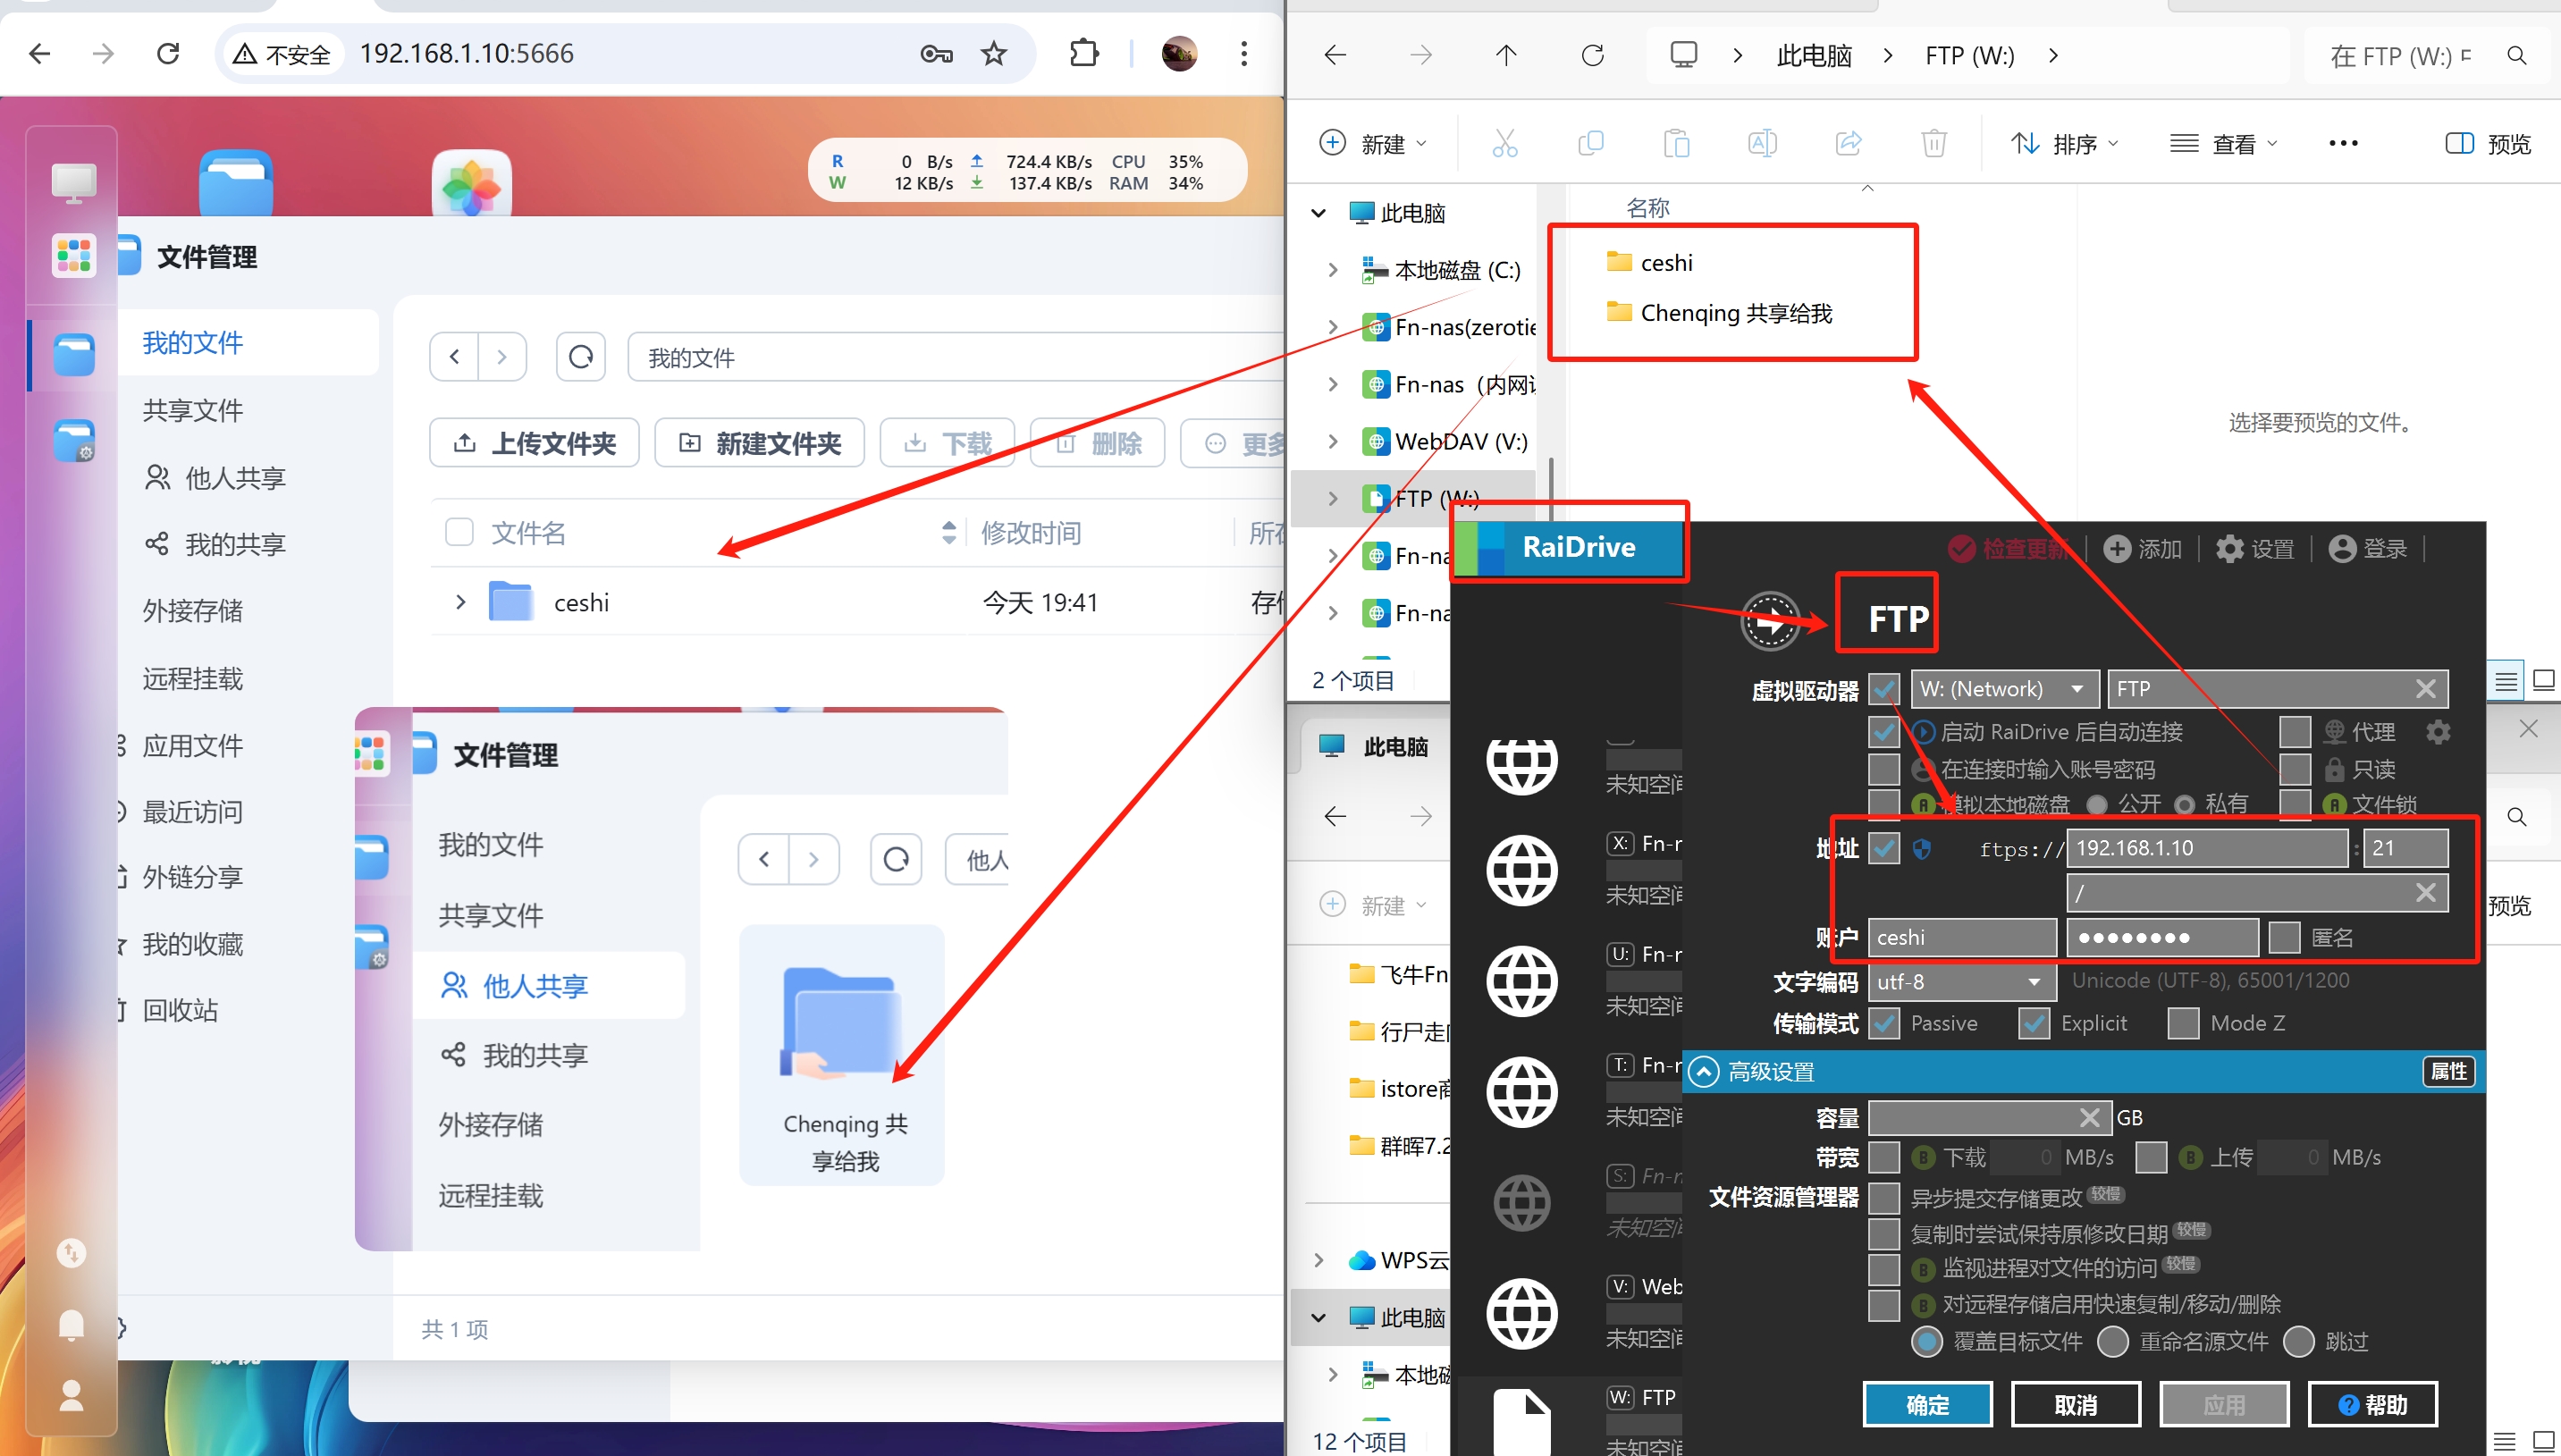Click the 取消 button in RaiDrive
Viewport: 2561px width, 1456px height.
pyautogui.click(x=2076, y=1405)
